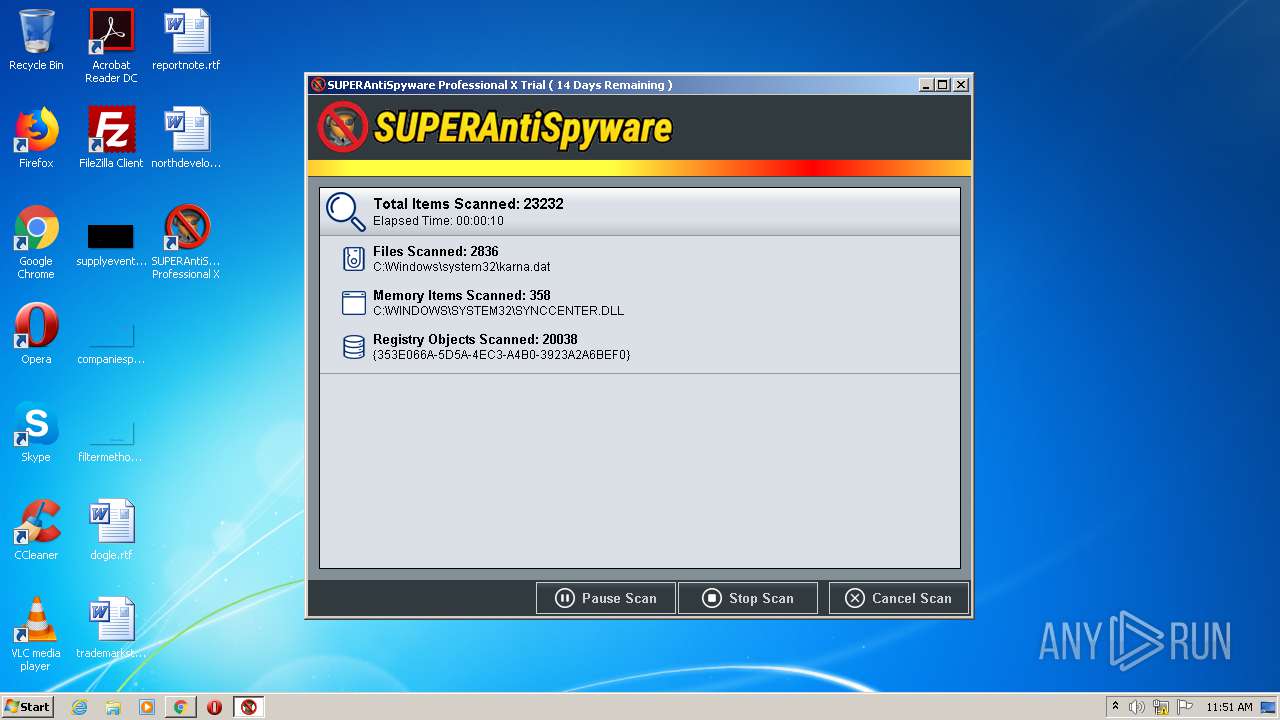The image size is (1280, 720).
Task: Maximize the SUPERAntiSpyware window
Action: pos(943,85)
